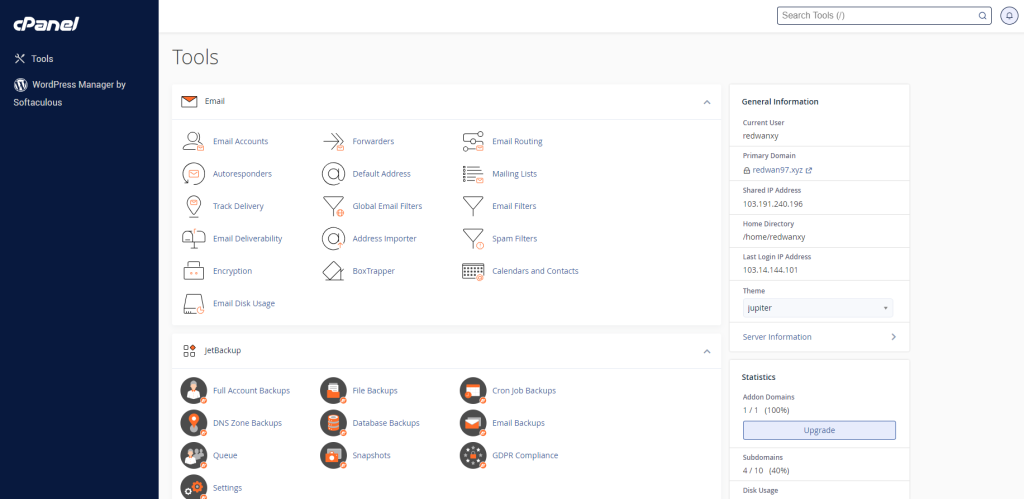This screenshot has width=1024, height=499.
Task: Click the Search Tools input field
Action: 878,16
